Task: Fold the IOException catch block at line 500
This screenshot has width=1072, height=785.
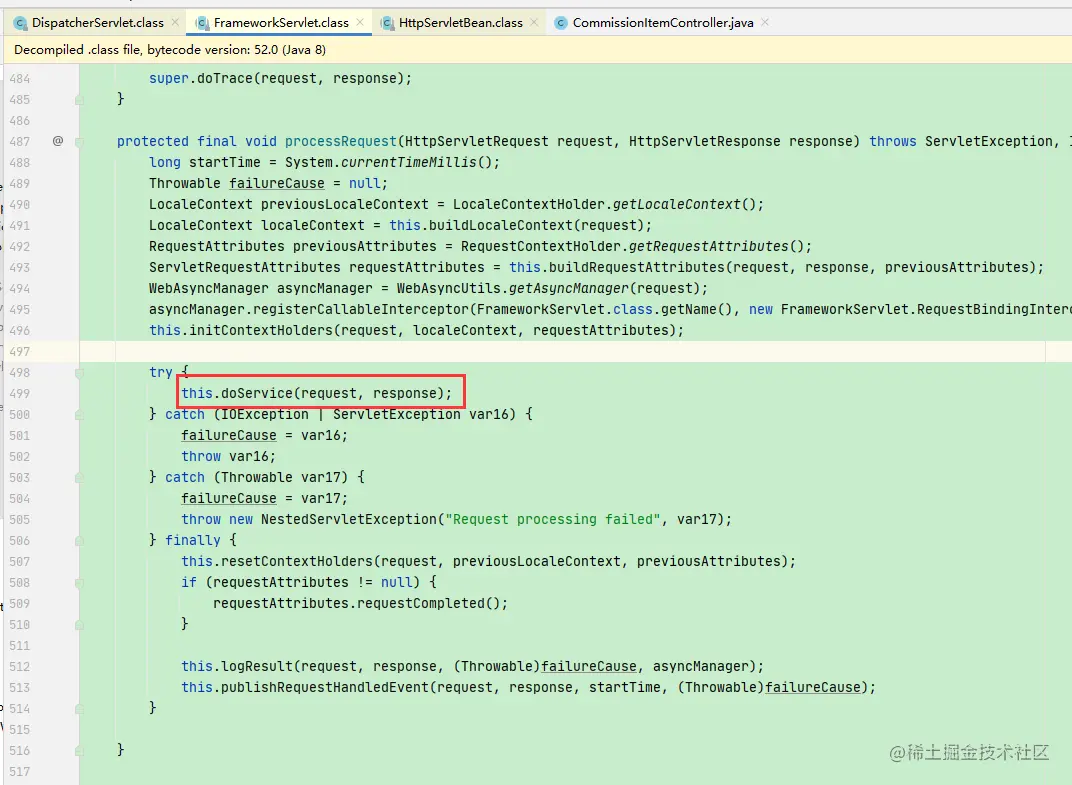Action: coord(79,415)
